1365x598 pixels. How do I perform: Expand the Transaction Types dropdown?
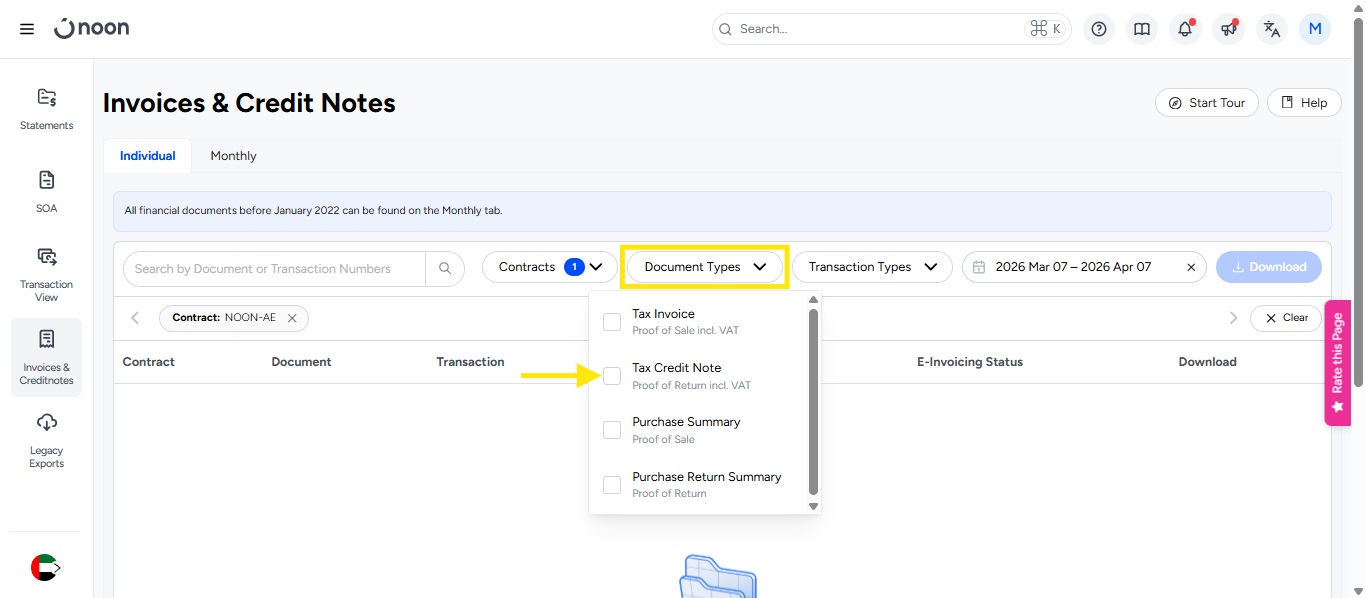[x=871, y=267]
